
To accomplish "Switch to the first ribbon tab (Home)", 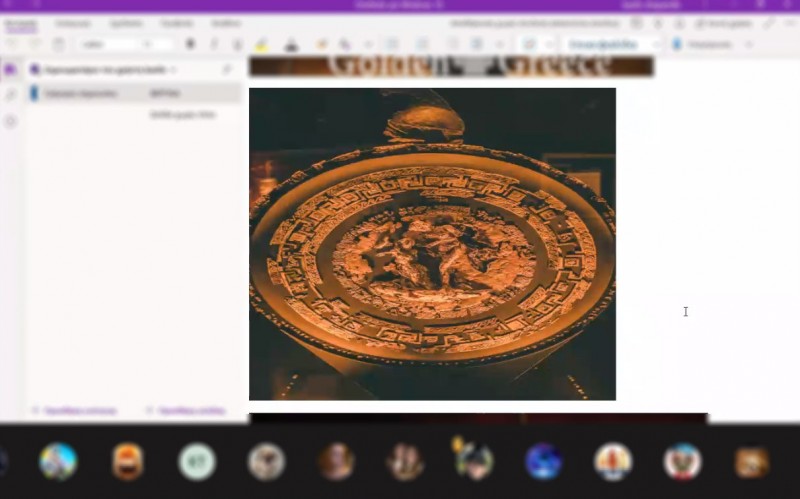I will (20, 22).
